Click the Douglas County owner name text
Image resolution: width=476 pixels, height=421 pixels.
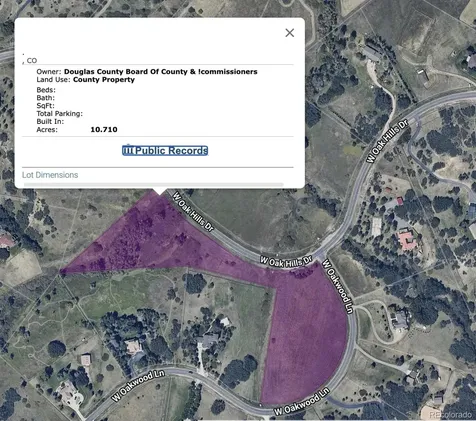(x=161, y=71)
